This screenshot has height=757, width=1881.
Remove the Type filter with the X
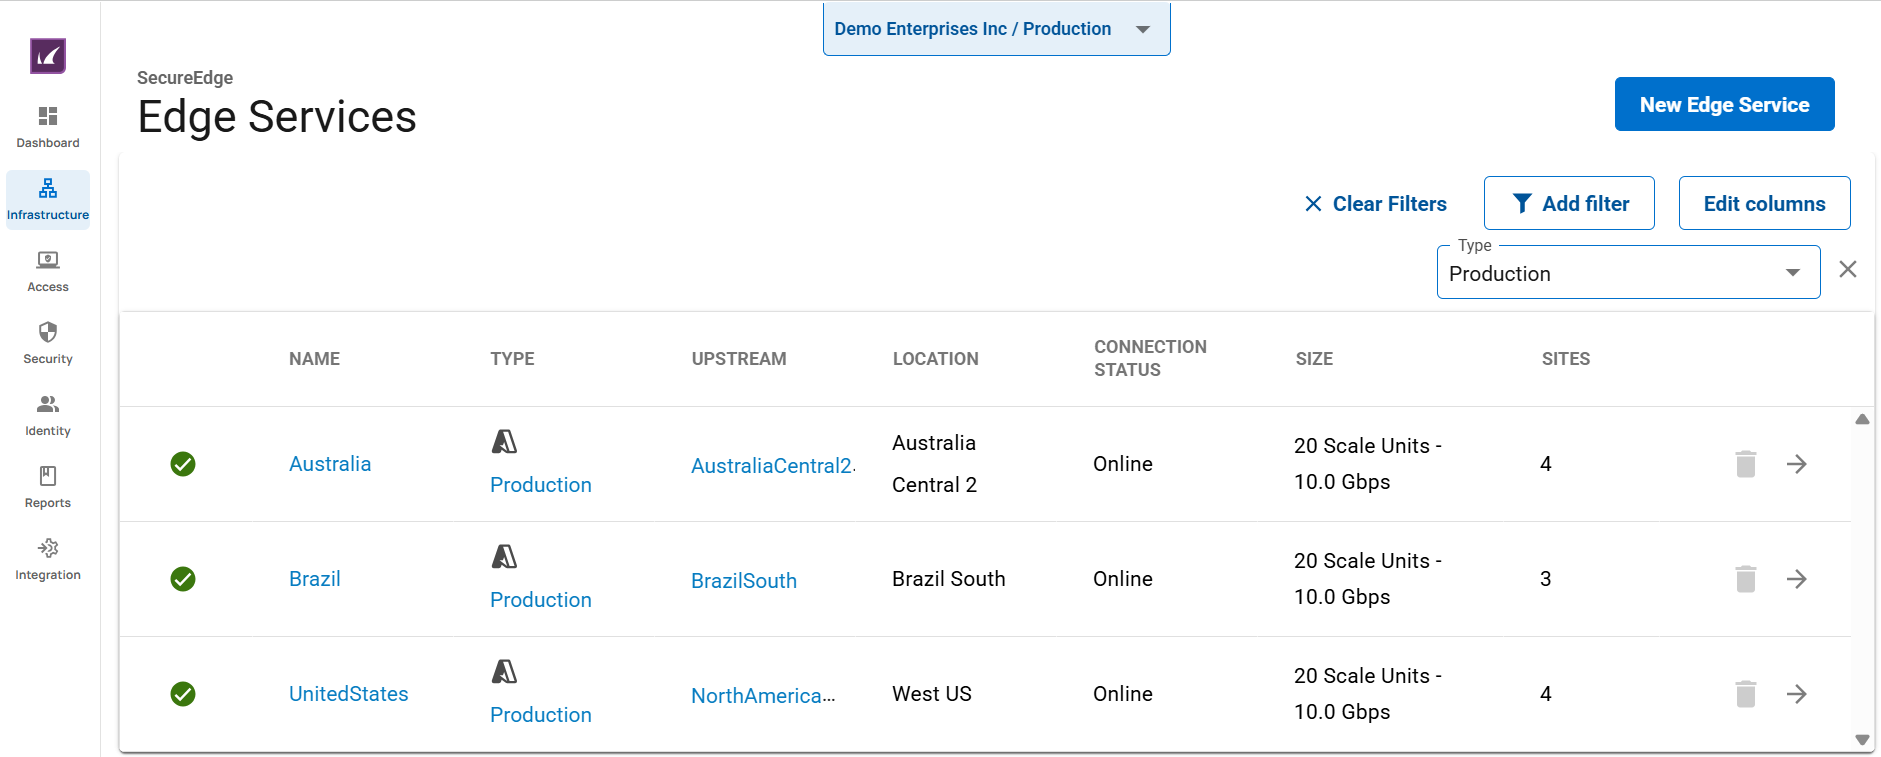[1847, 269]
